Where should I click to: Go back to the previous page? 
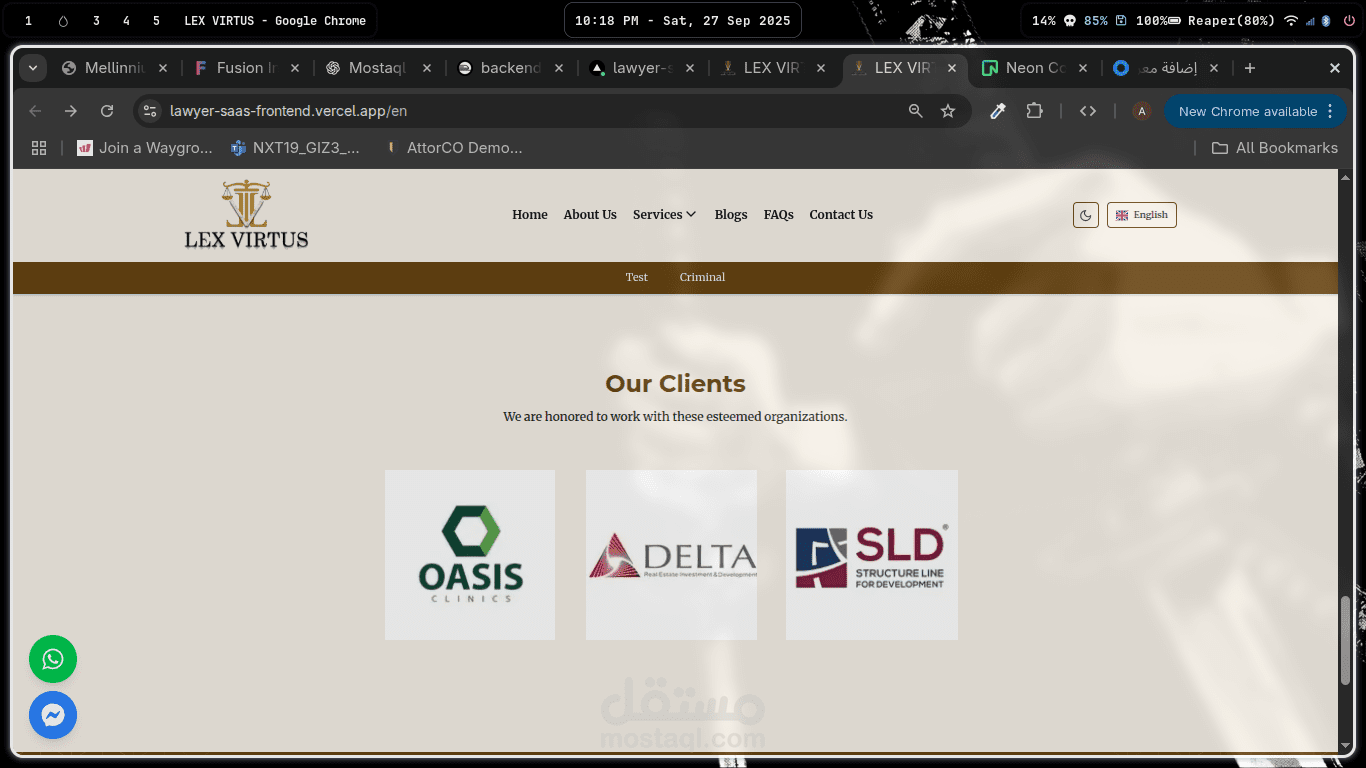(36, 111)
